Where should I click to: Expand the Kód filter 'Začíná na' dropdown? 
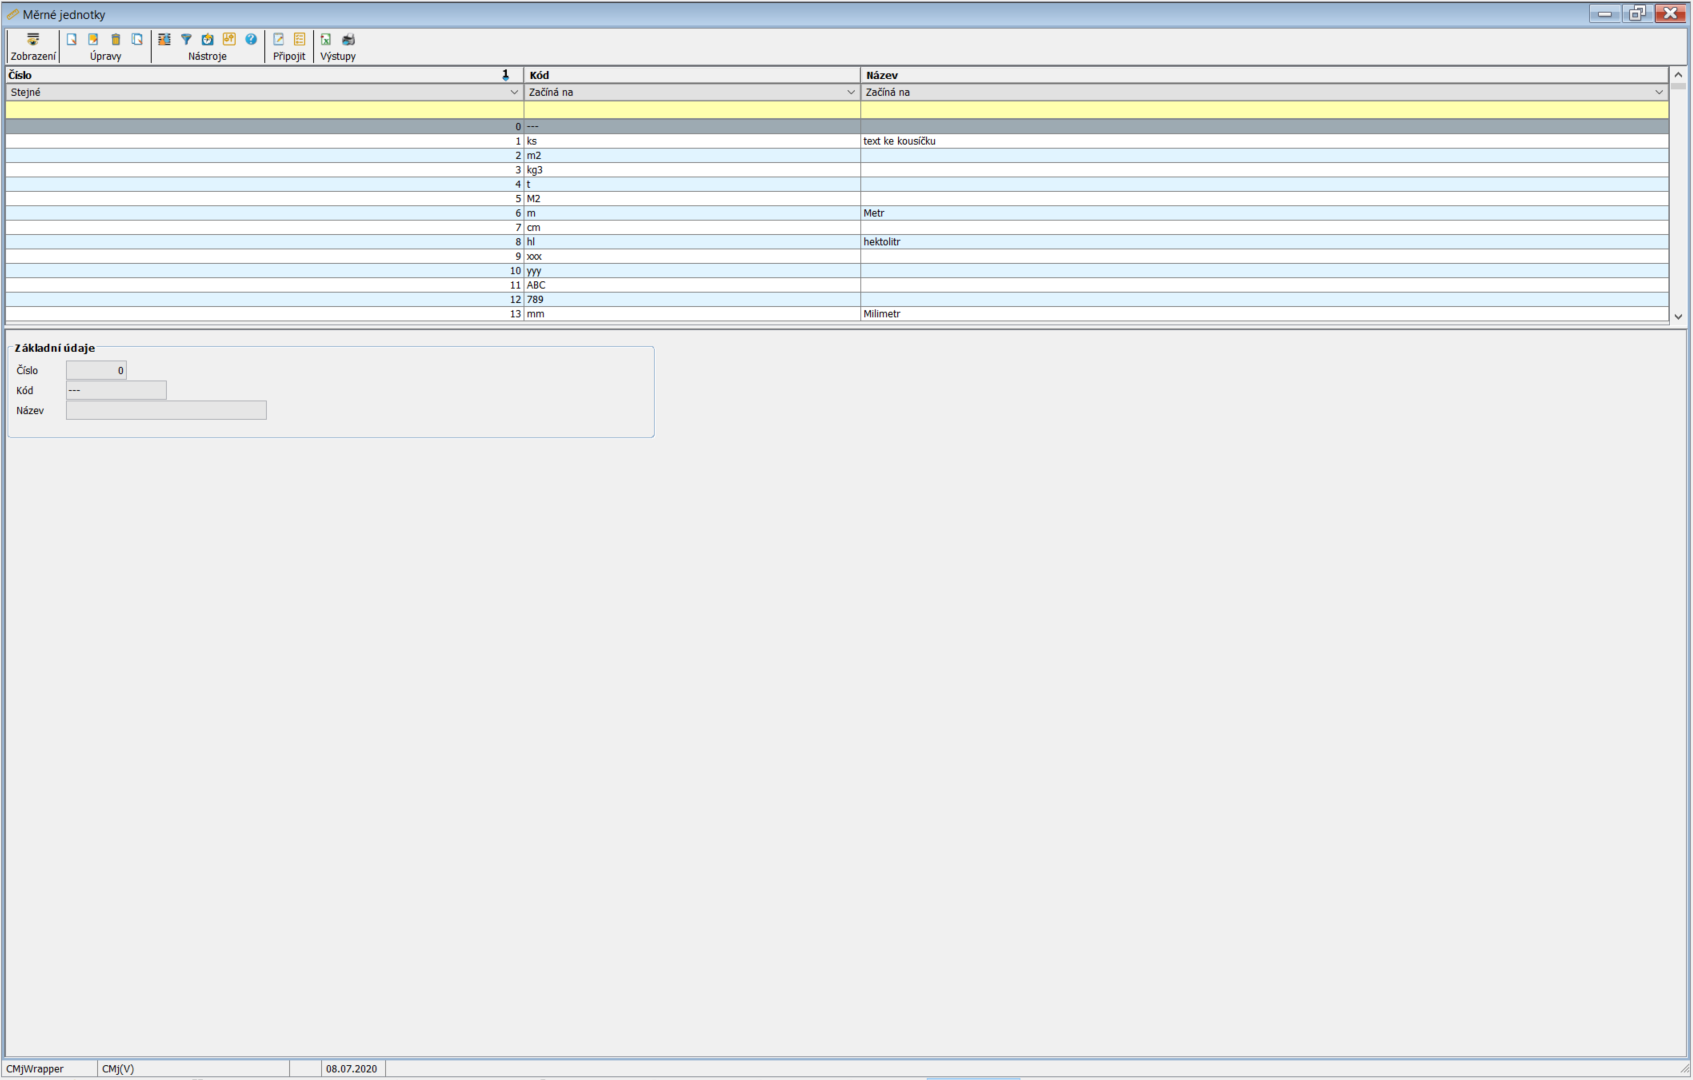tap(851, 92)
